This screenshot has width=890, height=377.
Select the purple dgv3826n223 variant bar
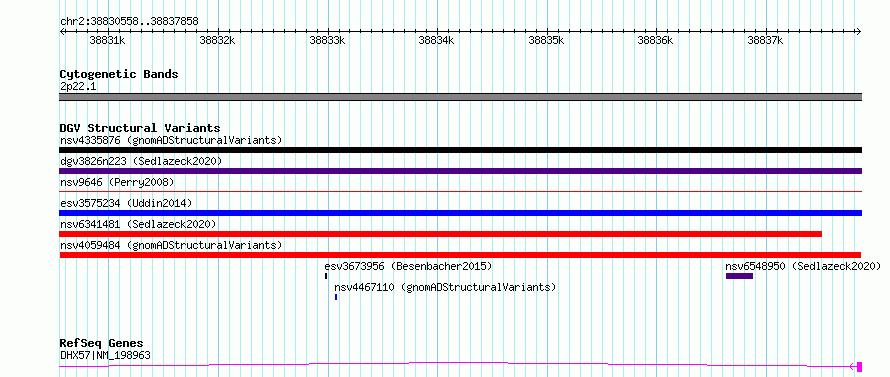point(460,171)
